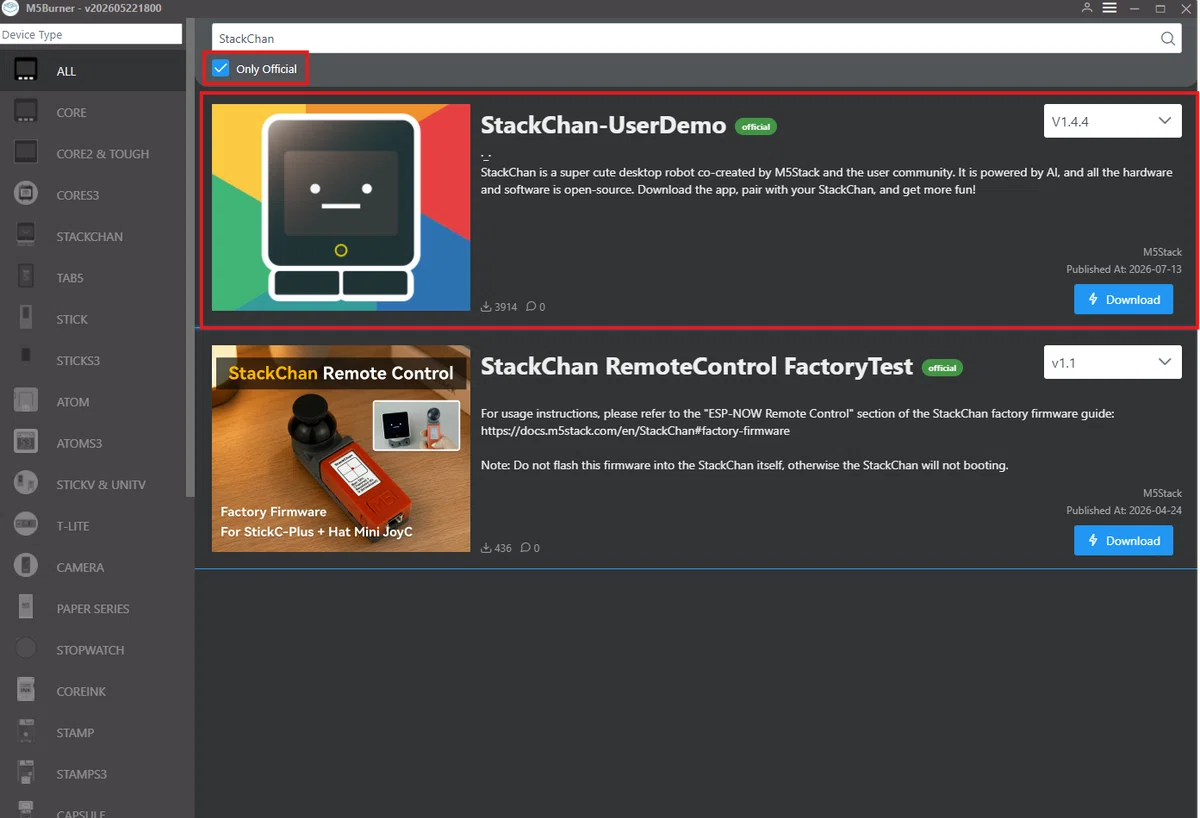The width and height of the screenshot is (1200, 818).
Task: Click the StackChan-UserDemo title
Action: point(603,125)
